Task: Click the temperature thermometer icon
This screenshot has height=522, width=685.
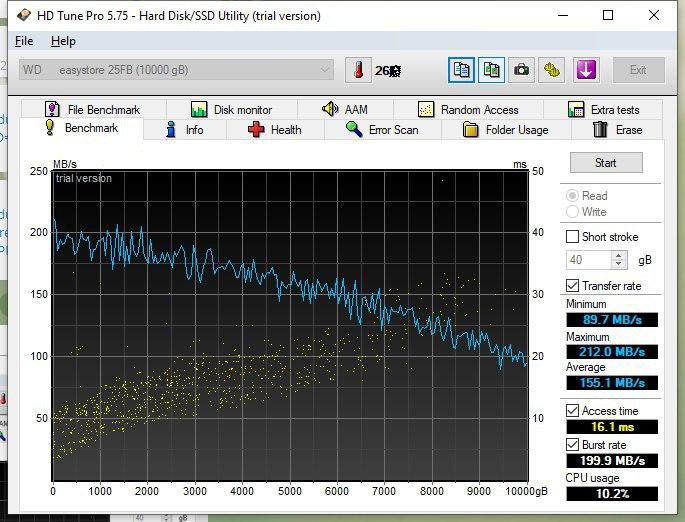Action: 357,70
